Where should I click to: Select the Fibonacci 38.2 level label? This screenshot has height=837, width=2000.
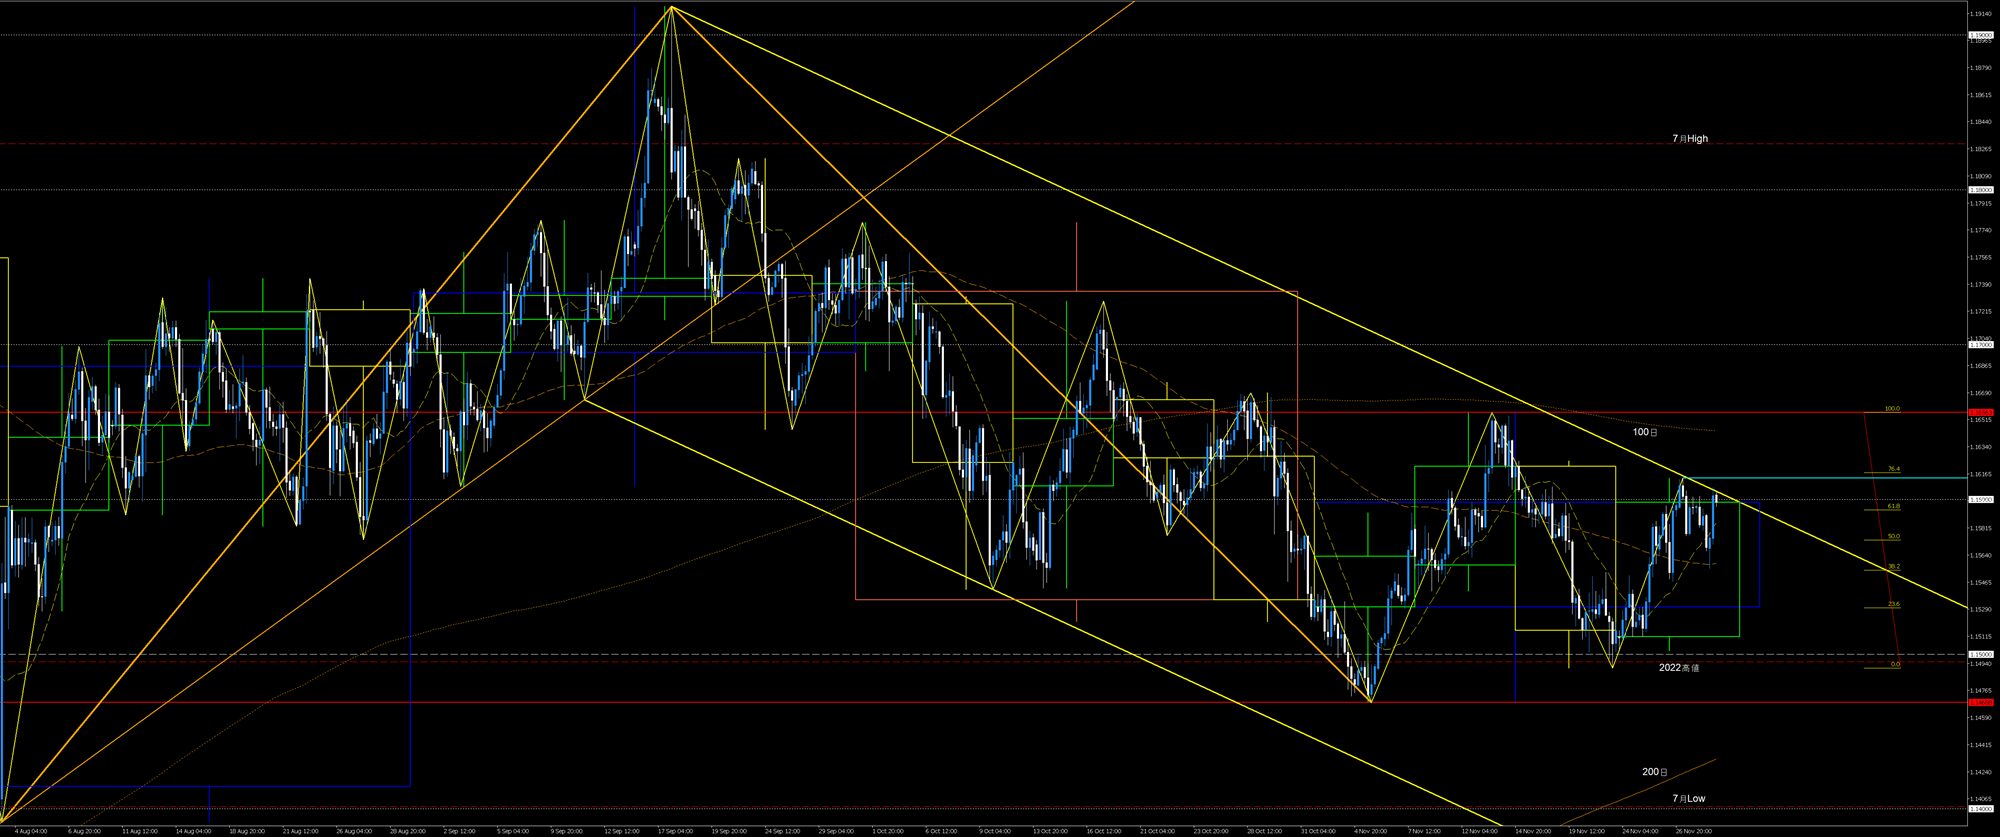(x=1893, y=566)
